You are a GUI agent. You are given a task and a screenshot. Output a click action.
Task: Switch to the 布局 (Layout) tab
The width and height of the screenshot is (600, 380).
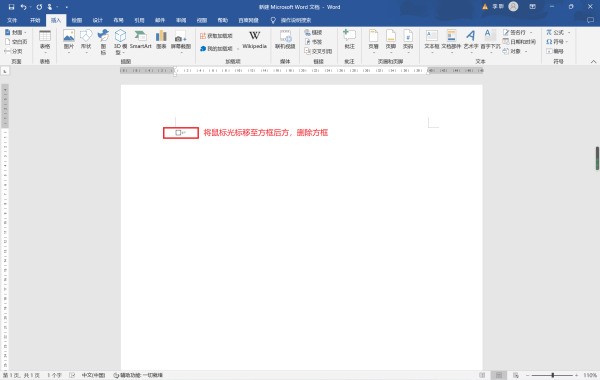tap(118, 20)
